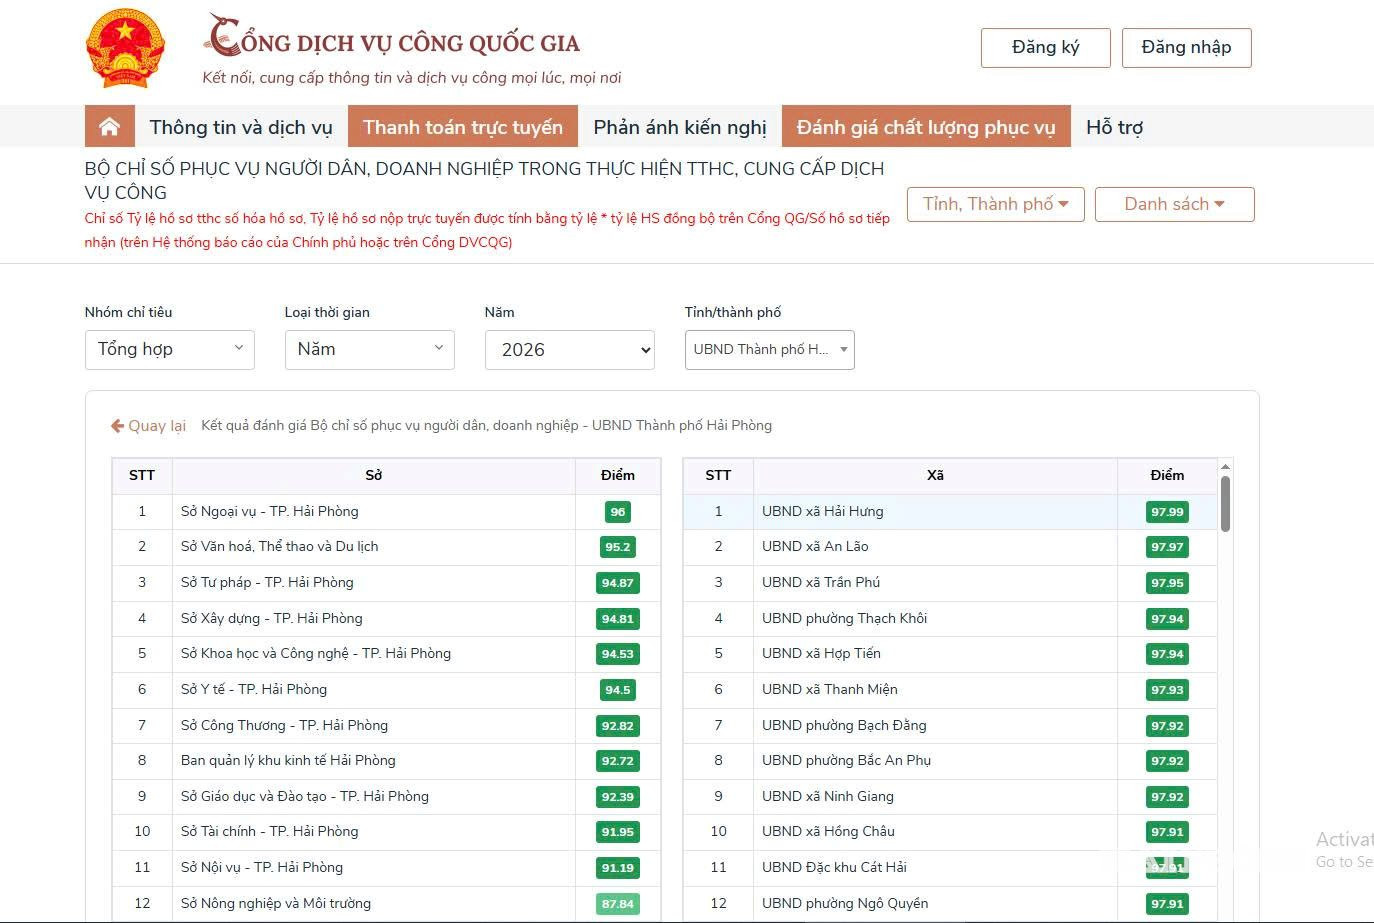Click the 91.19 score for Sở Nội vụ
This screenshot has width=1374, height=923.
[x=618, y=868]
